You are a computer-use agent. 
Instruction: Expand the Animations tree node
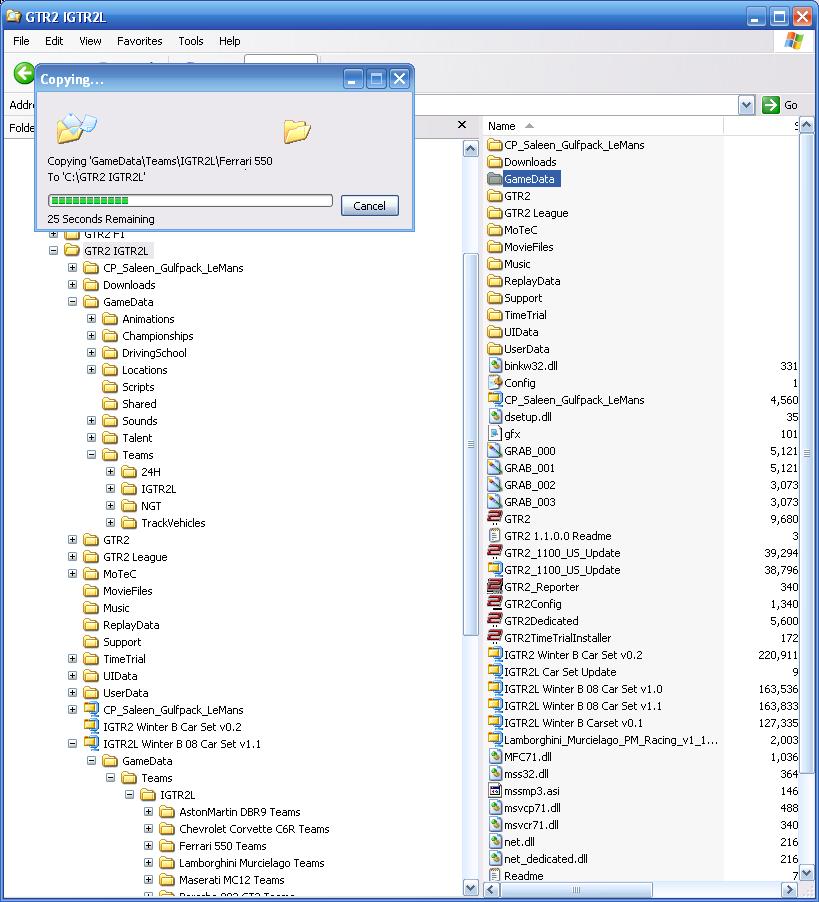[91, 319]
